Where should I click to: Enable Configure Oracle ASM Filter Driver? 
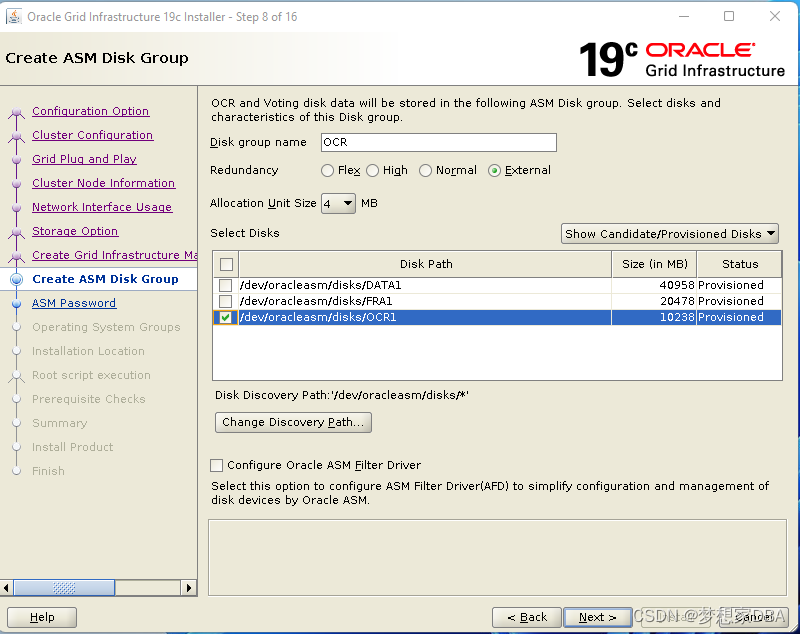click(216, 465)
